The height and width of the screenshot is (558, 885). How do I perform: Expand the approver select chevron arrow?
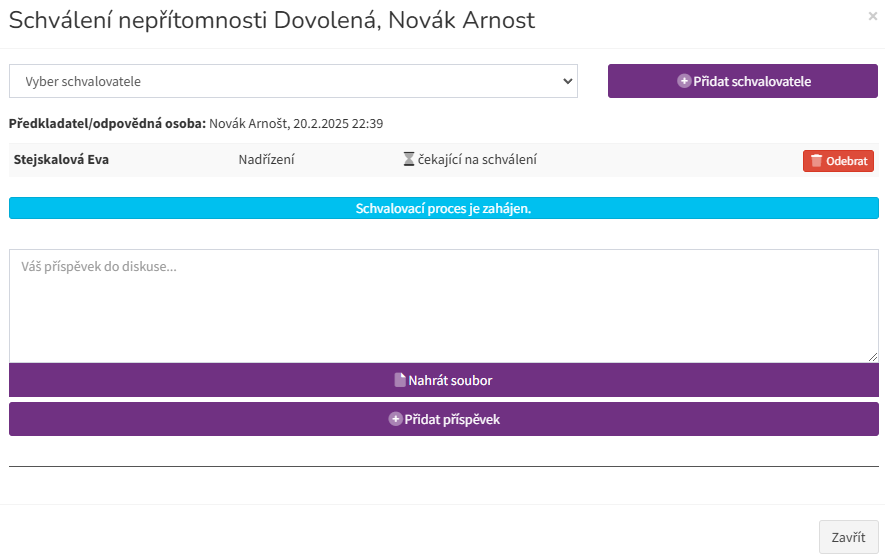coord(568,81)
